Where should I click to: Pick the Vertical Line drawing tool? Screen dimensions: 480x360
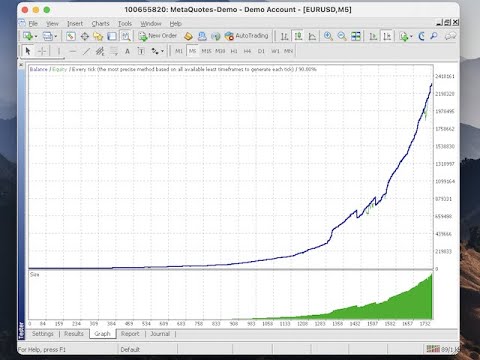click(59, 51)
